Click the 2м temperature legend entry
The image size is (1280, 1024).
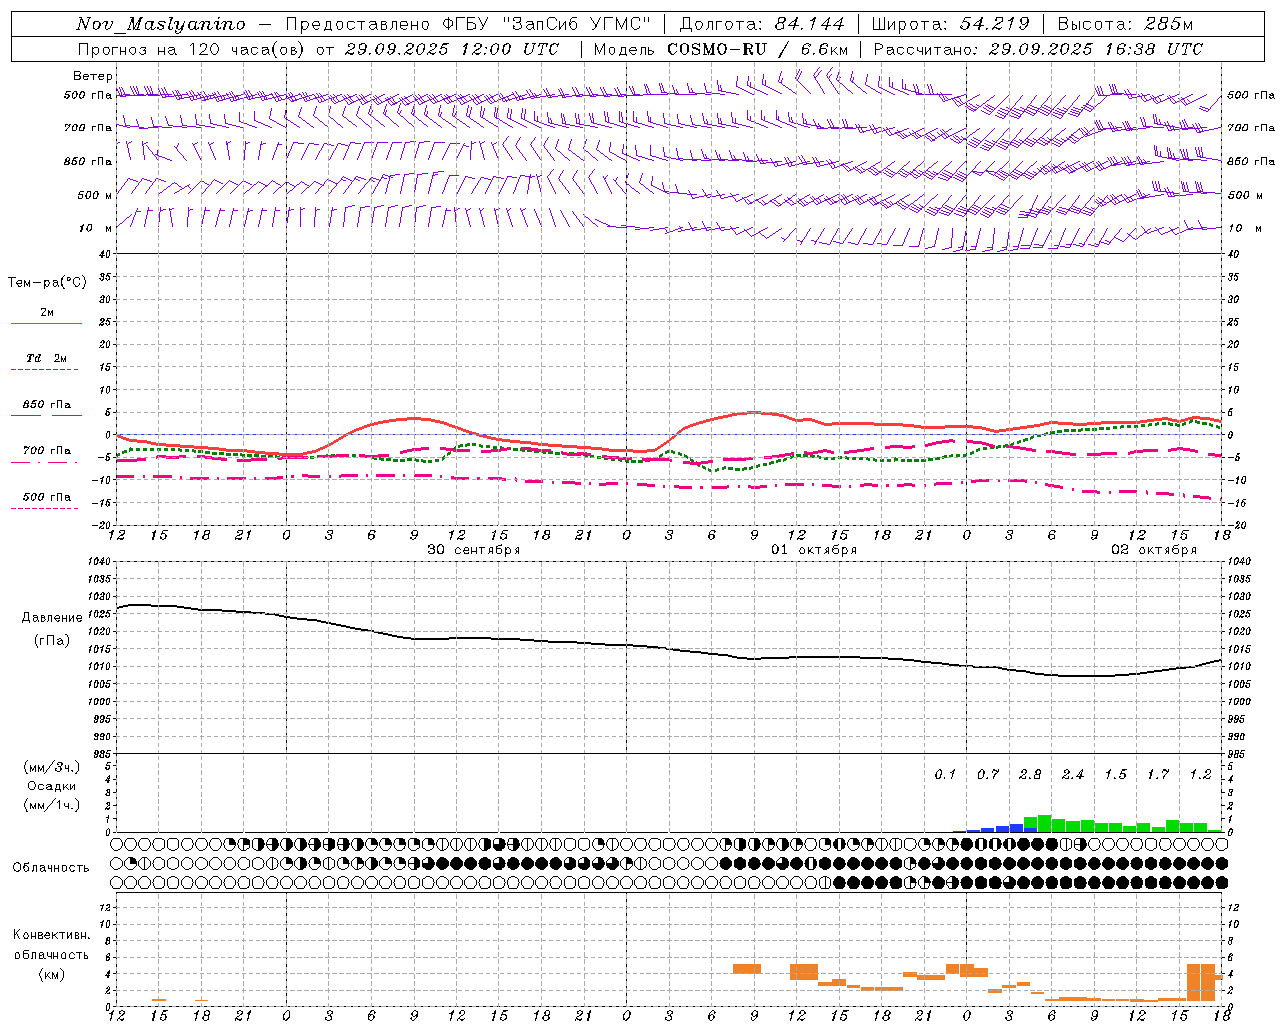(47, 312)
